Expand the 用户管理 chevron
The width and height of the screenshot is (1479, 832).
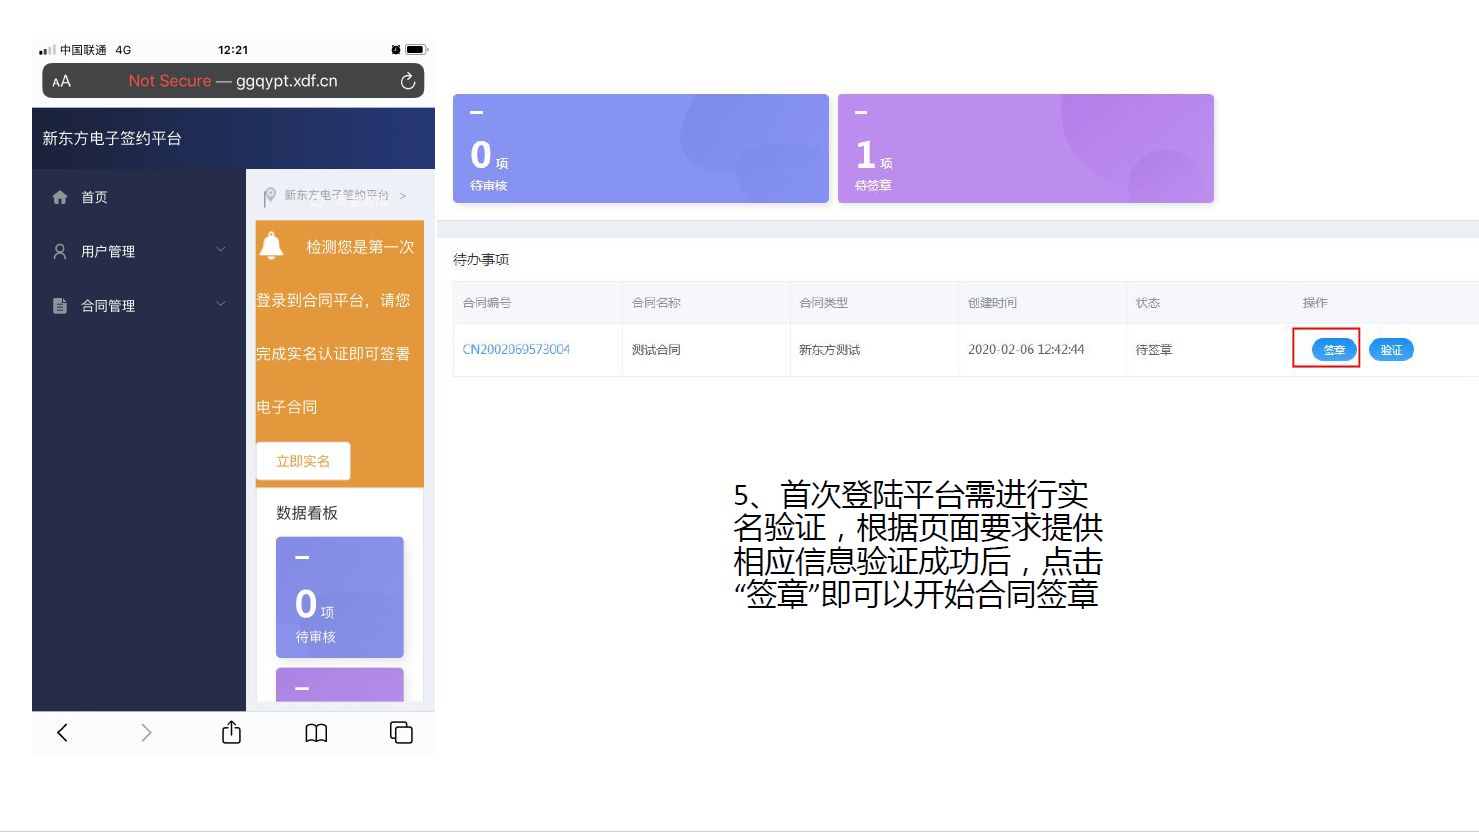pos(221,250)
